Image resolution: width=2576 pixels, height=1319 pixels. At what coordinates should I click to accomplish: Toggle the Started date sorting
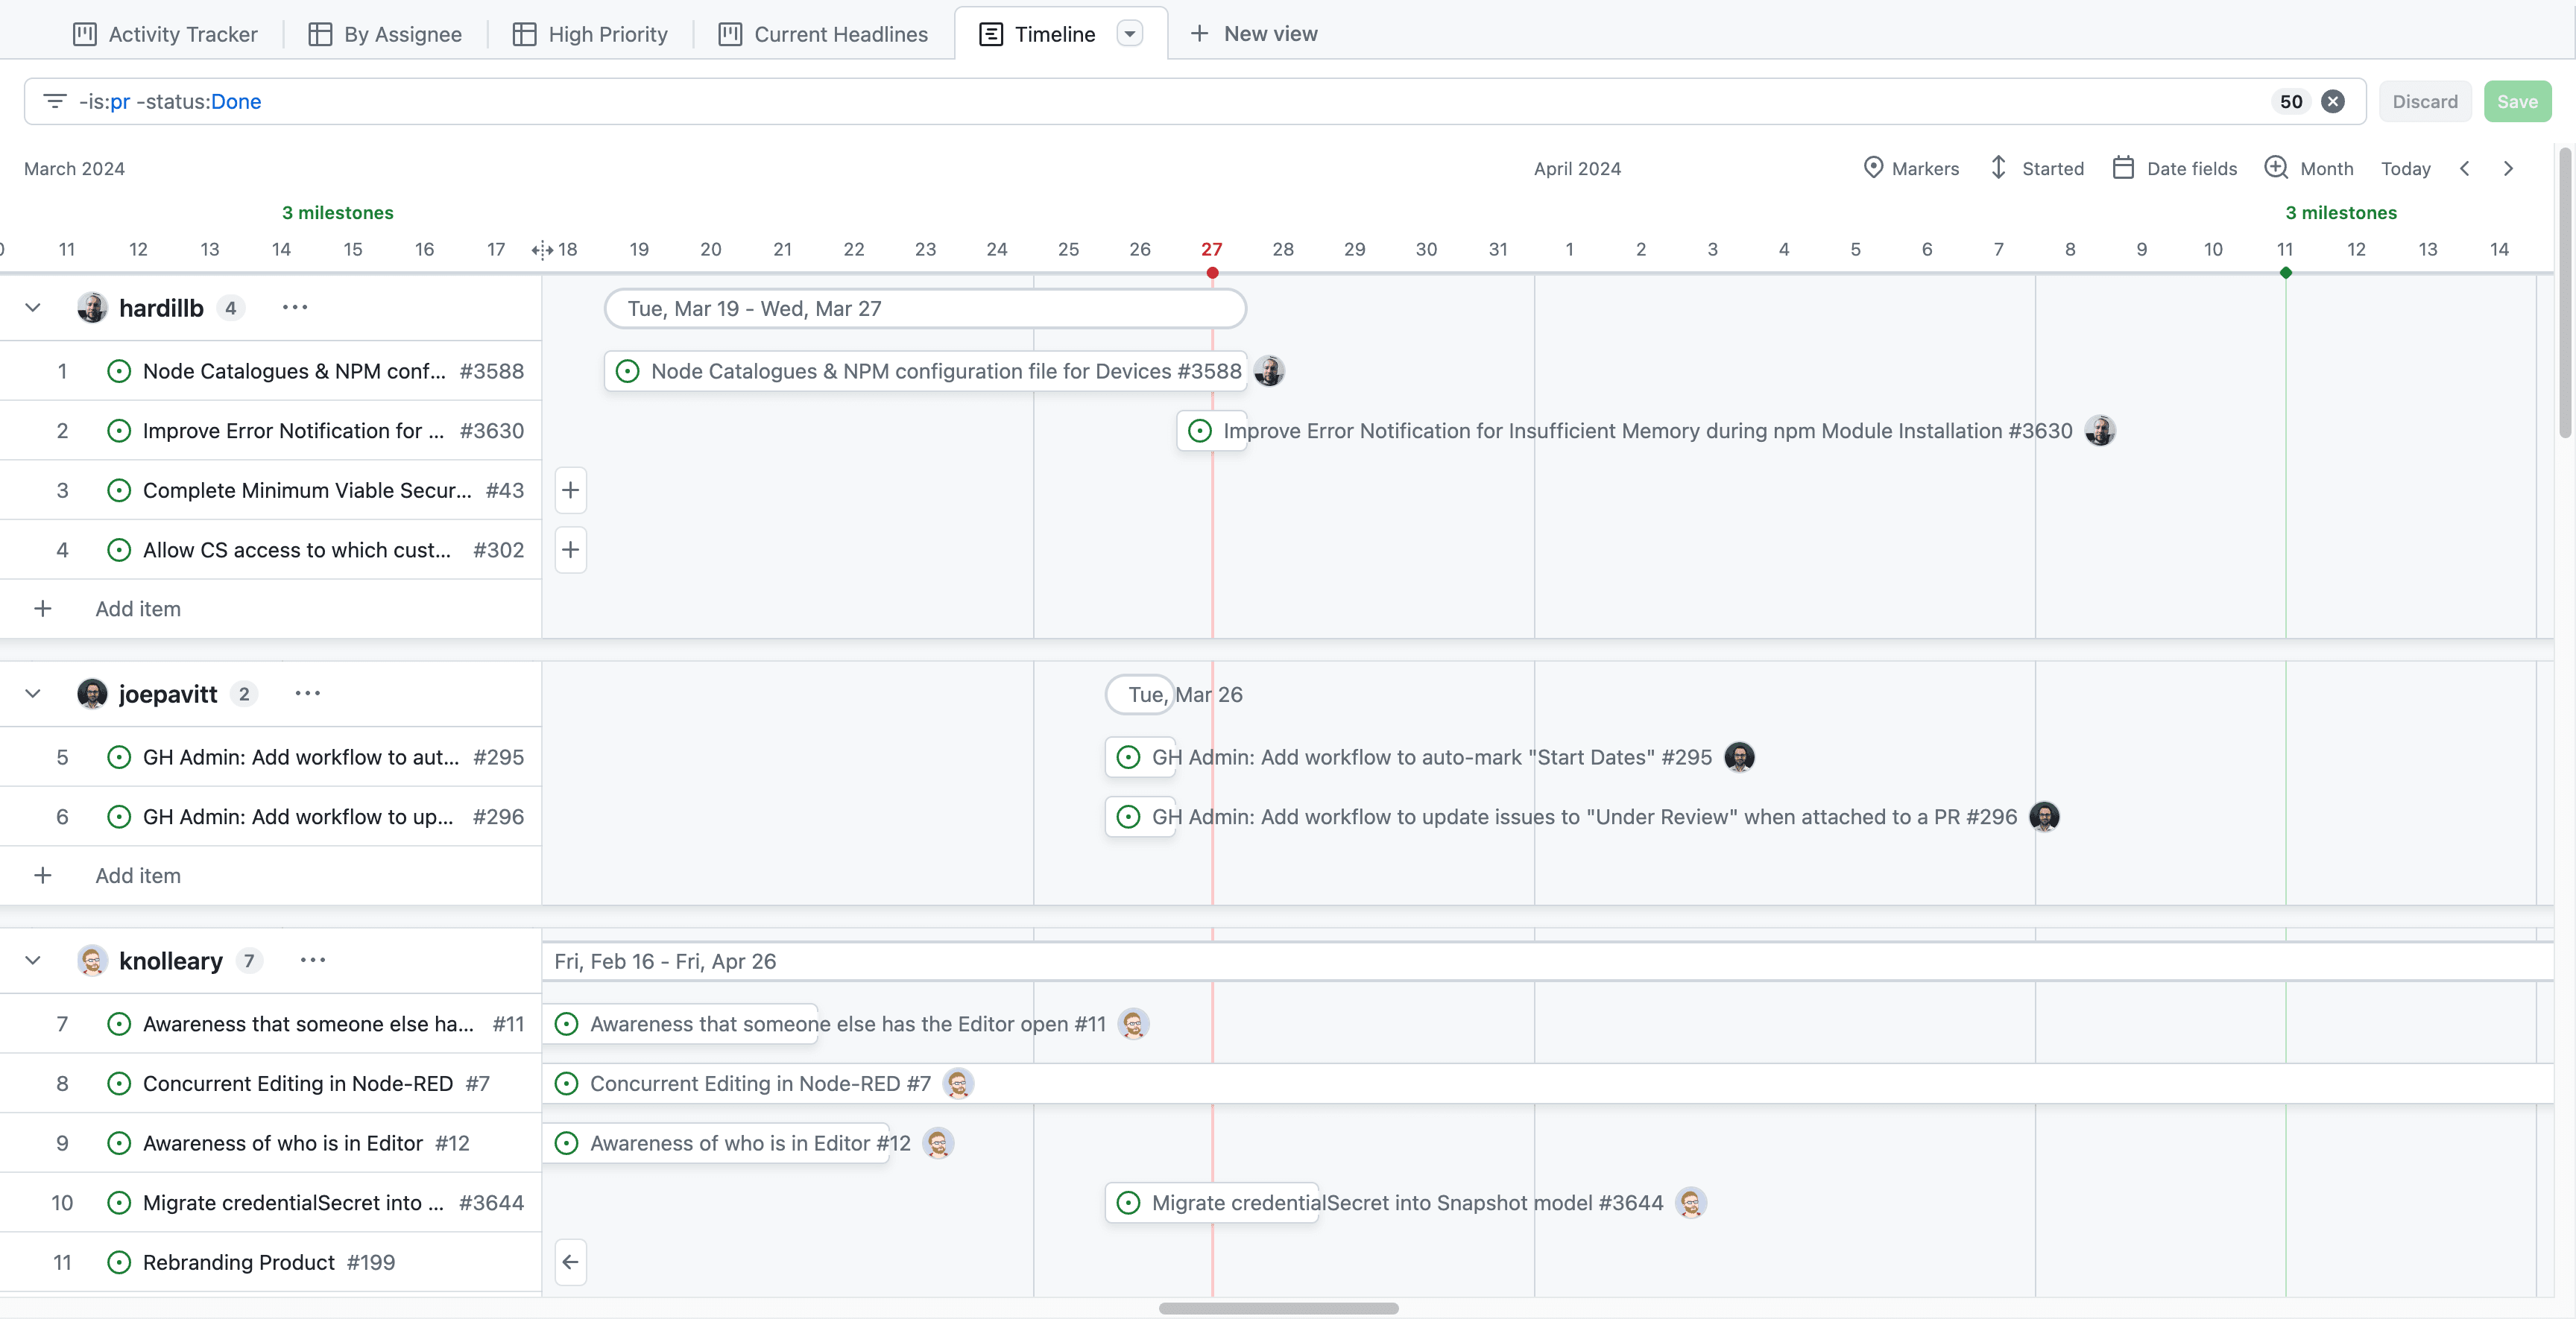tap(1999, 168)
